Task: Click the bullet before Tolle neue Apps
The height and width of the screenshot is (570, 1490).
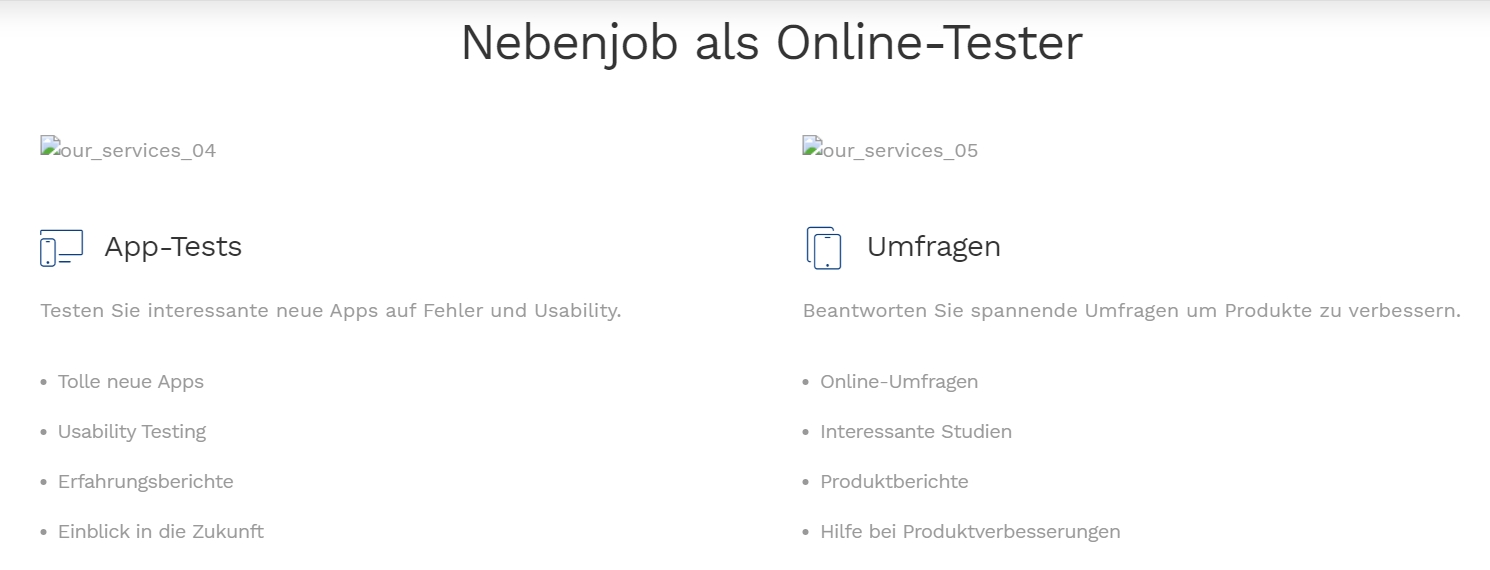Action: [44, 383]
